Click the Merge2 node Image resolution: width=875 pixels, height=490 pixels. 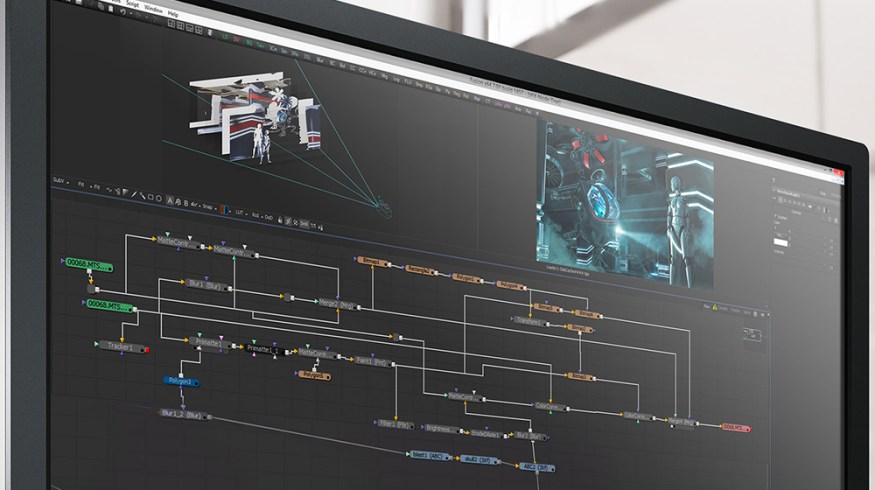tap(339, 304)
